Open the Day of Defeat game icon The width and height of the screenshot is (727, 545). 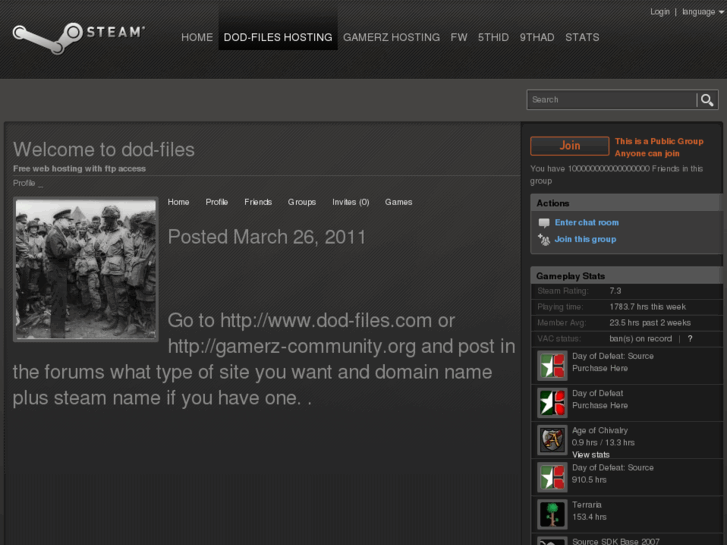[x=552, y=403]
